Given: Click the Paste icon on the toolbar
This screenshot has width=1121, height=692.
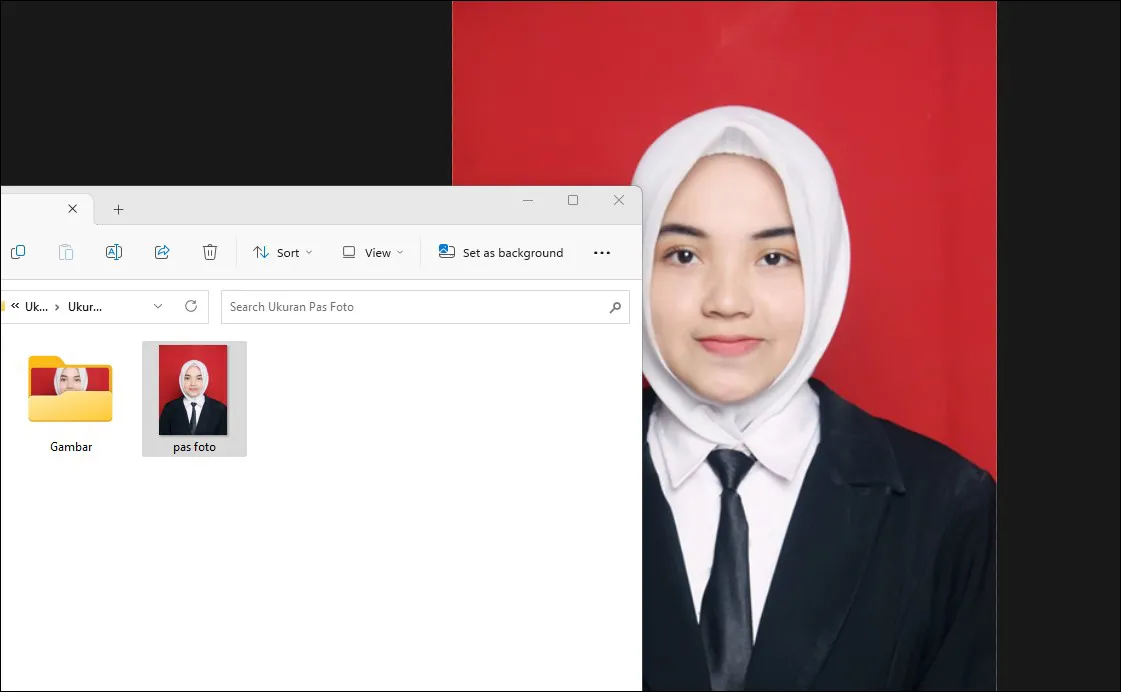Looking at the screenshot, I should 65,252.
